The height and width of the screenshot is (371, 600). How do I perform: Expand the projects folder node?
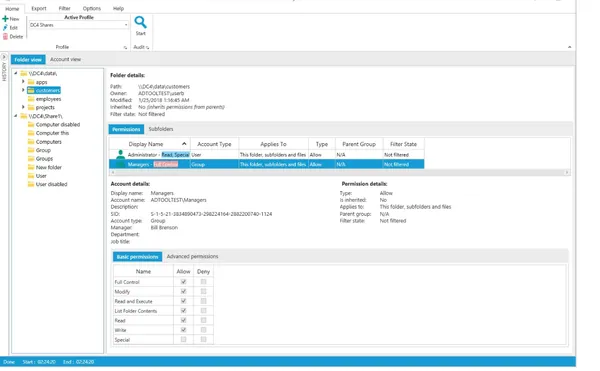click(23, 107)
